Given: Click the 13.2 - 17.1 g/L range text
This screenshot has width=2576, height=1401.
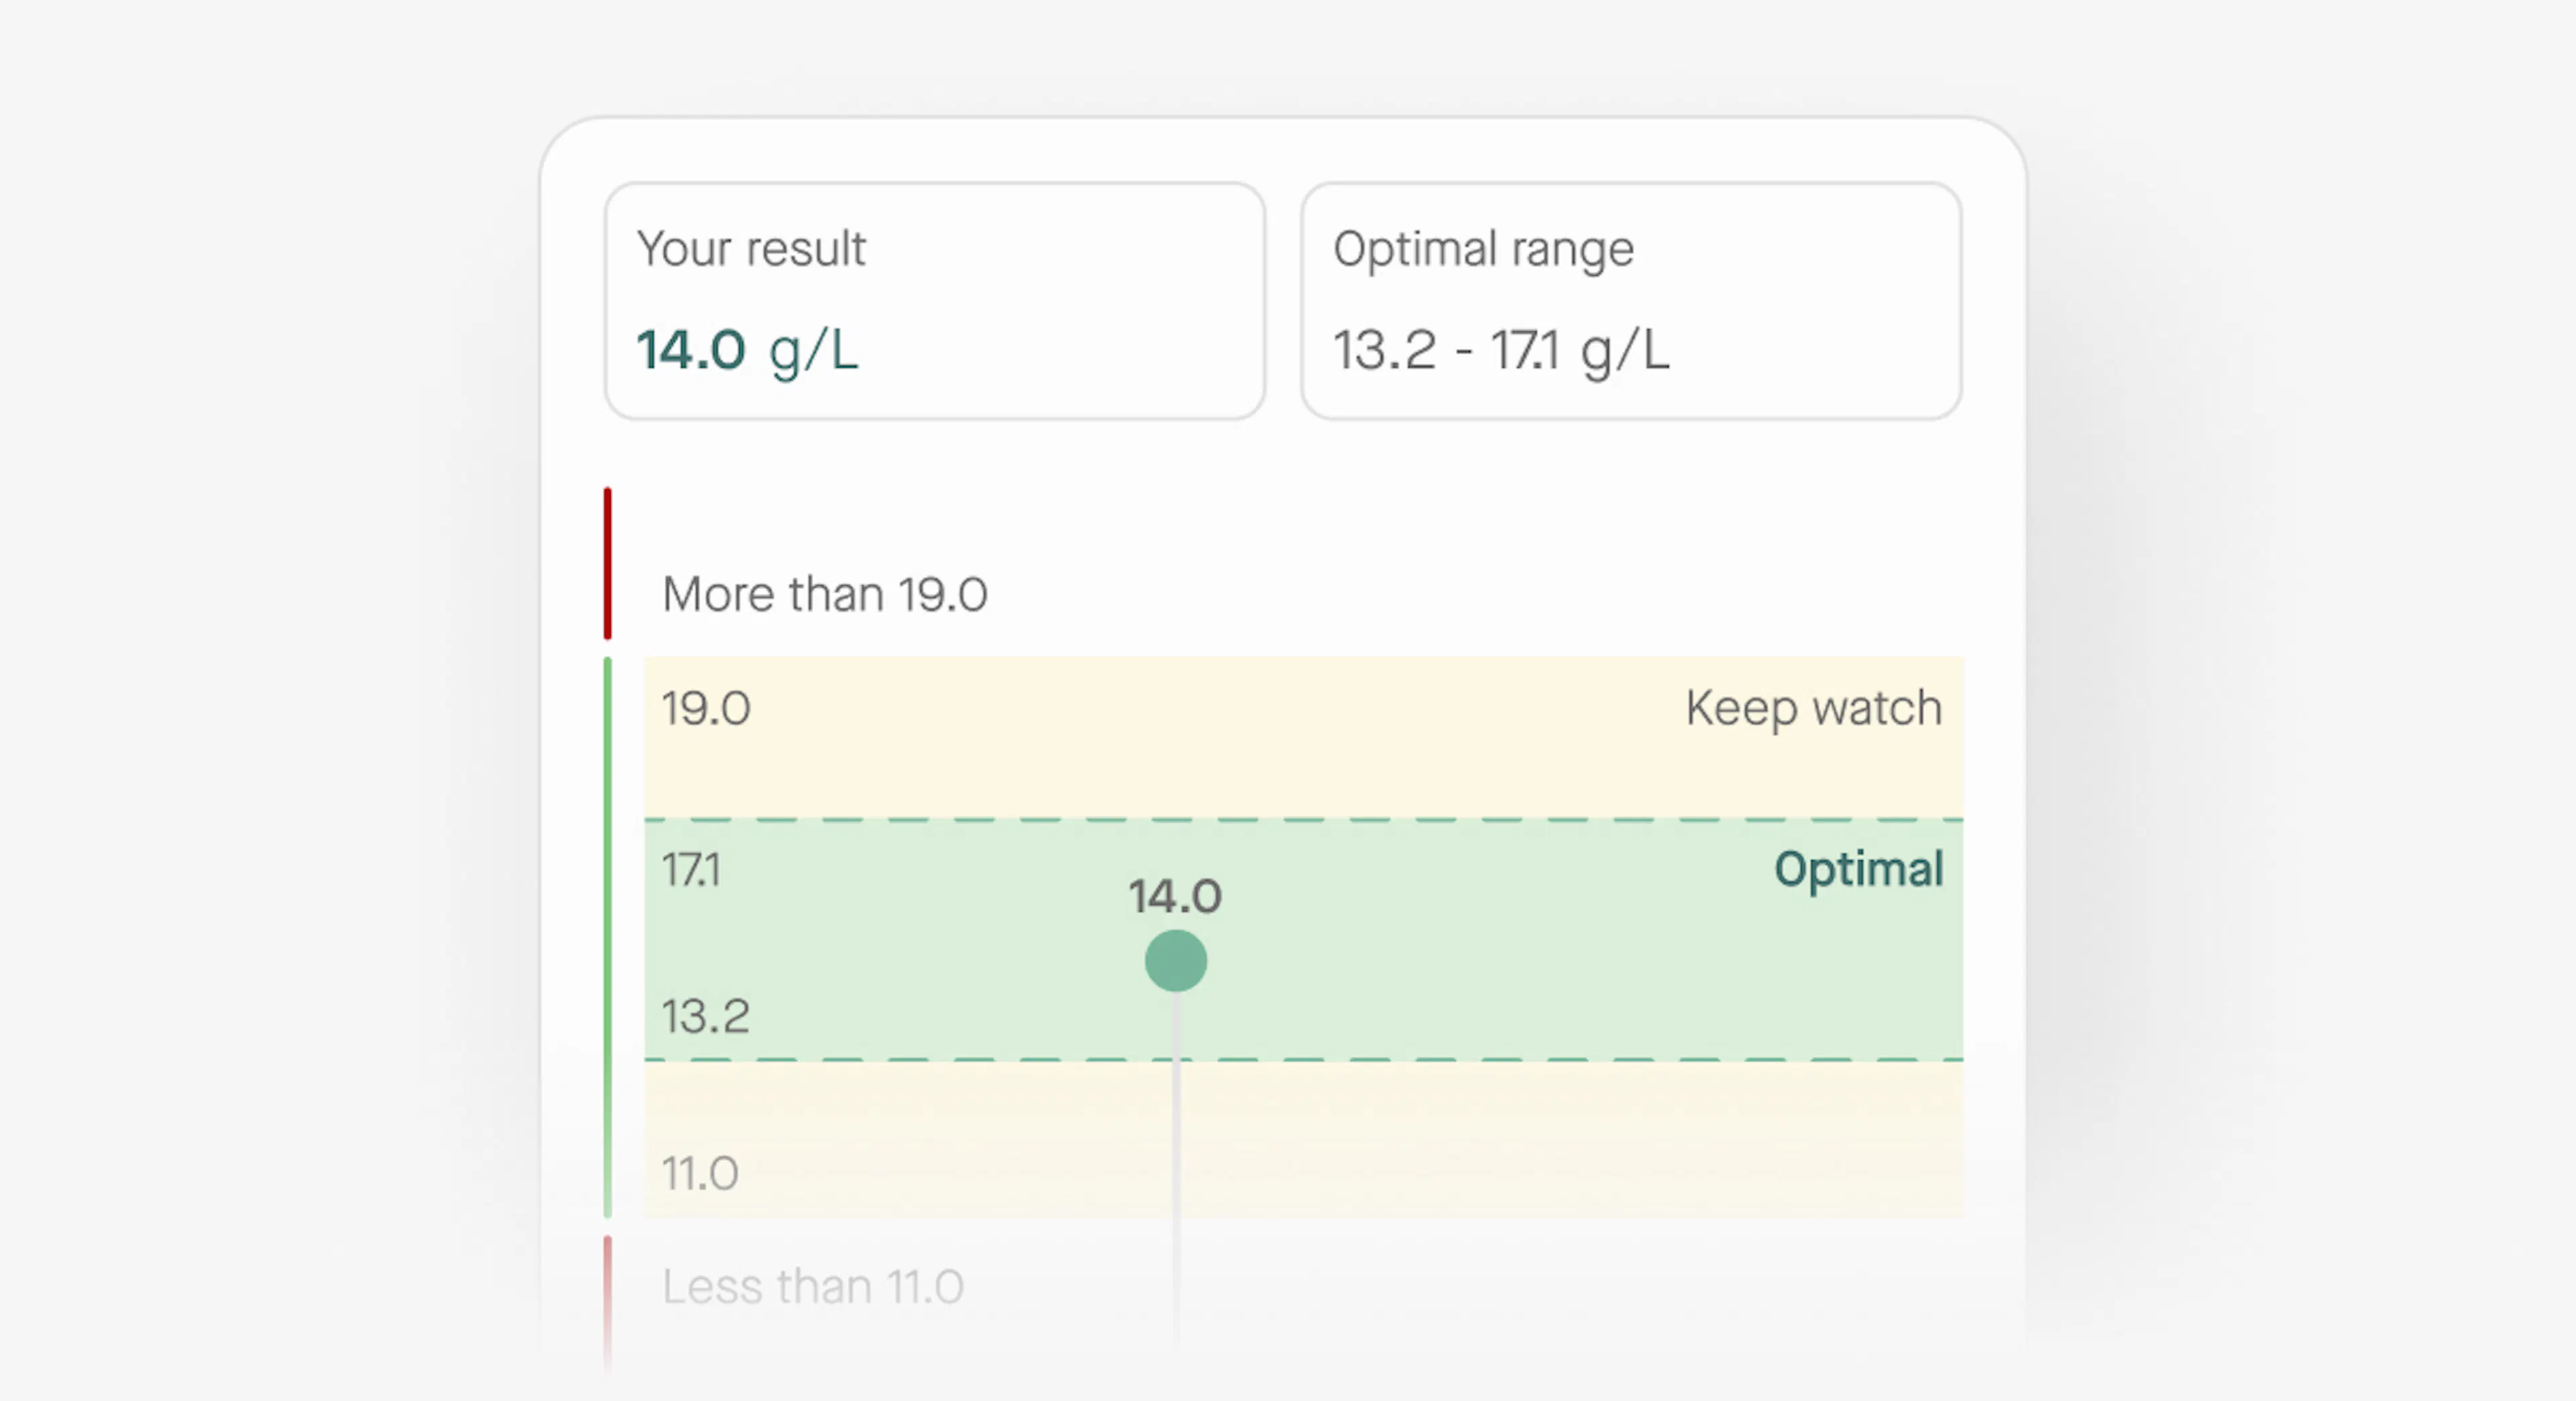Looking at the screenshot, I should click(x=1500, y=350).
